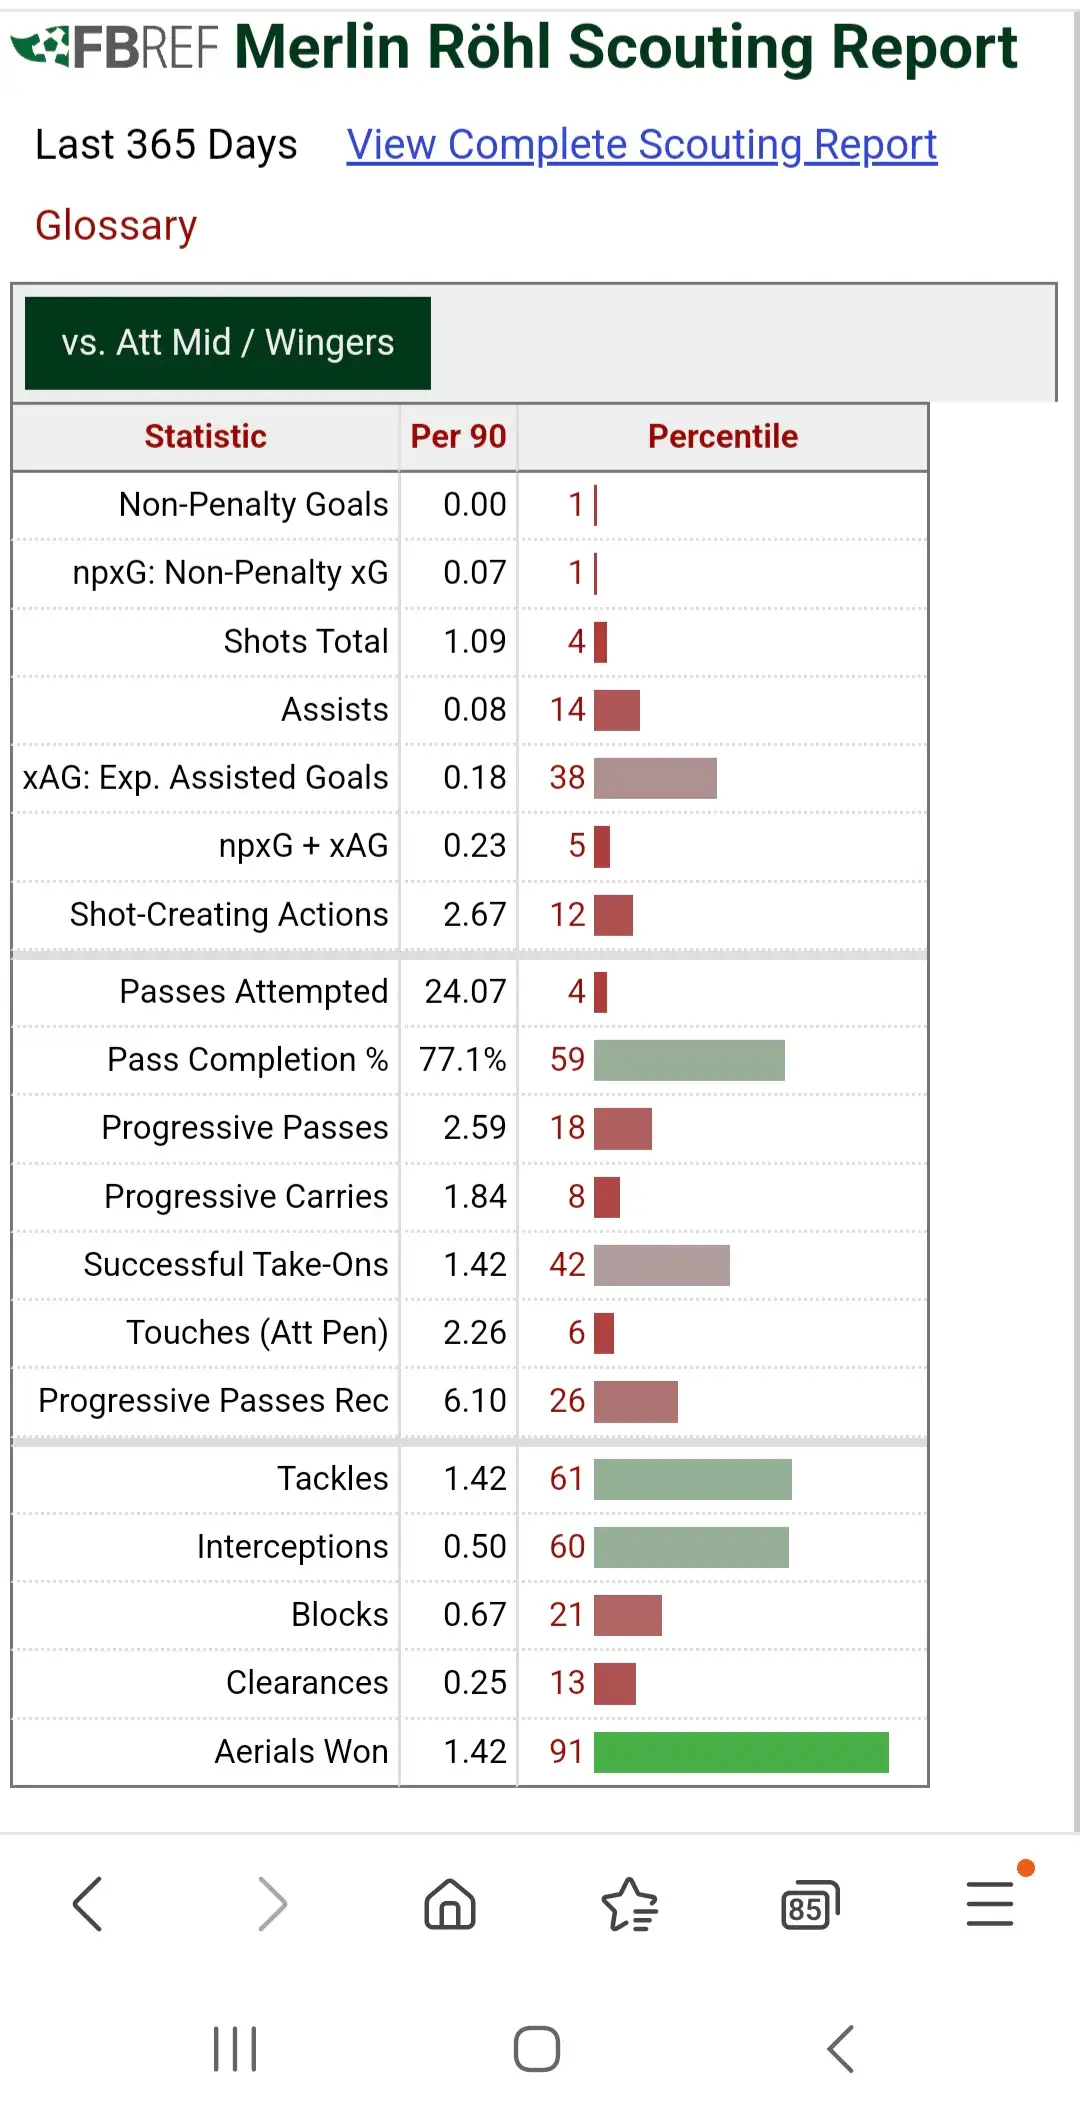Click the Merlin Röhl Scouting Report heading
The image size is (1080, 2120).
(x=625, y=47)
